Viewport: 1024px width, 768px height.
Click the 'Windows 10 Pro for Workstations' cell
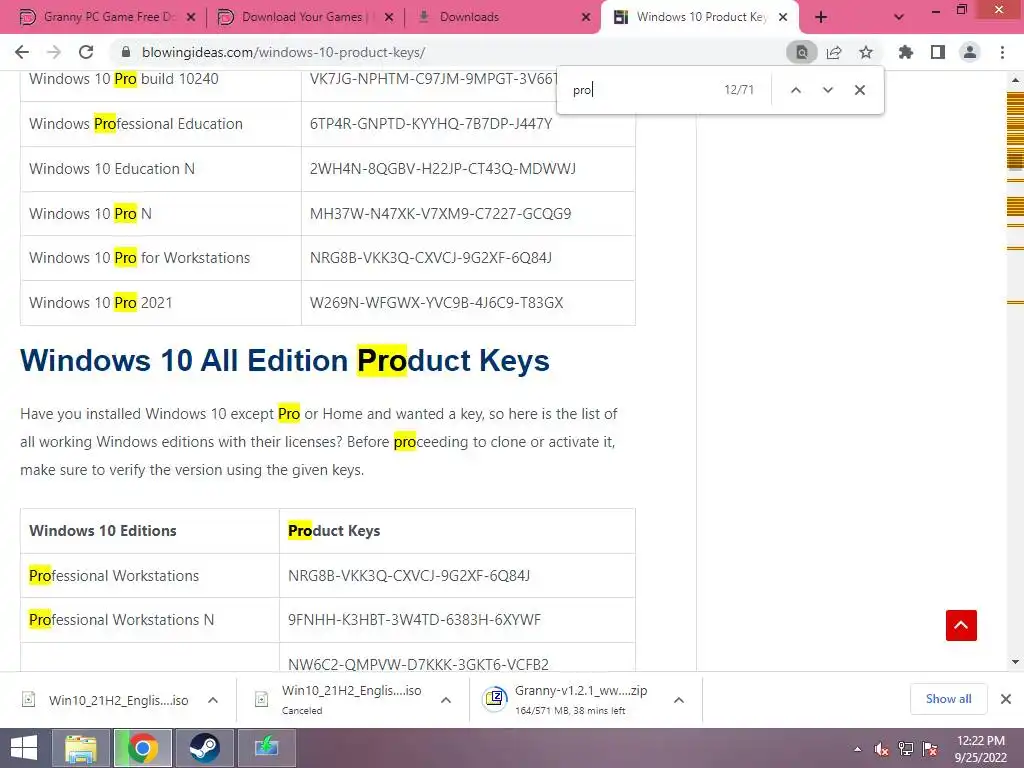(x=161, y=258)
